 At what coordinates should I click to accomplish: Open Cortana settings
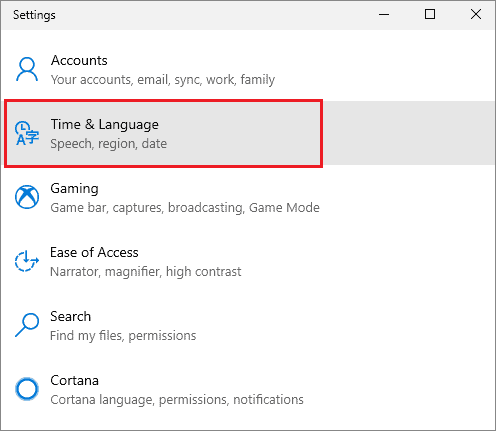click(248, 389)
